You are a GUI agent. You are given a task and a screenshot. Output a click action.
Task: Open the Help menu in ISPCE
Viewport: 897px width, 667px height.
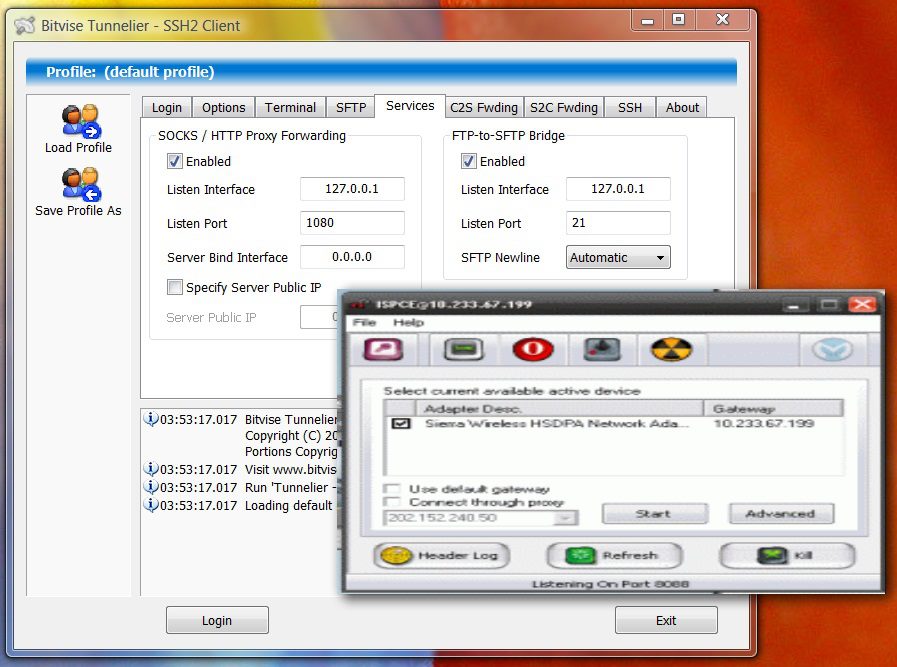point(408,323)
